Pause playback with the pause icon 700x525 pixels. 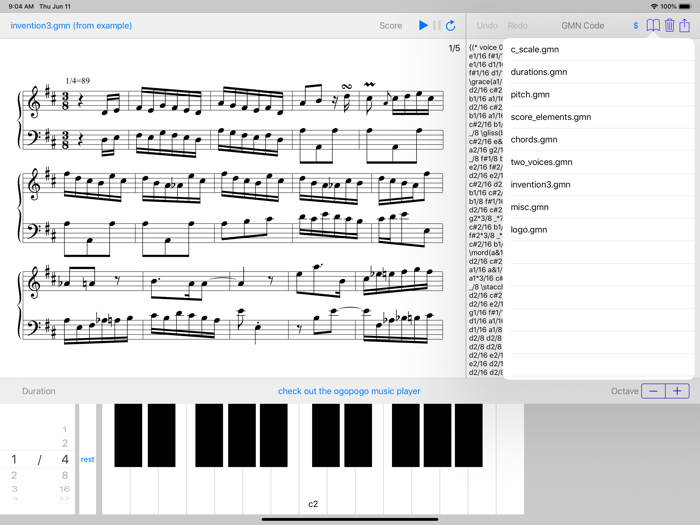point(437,25)
